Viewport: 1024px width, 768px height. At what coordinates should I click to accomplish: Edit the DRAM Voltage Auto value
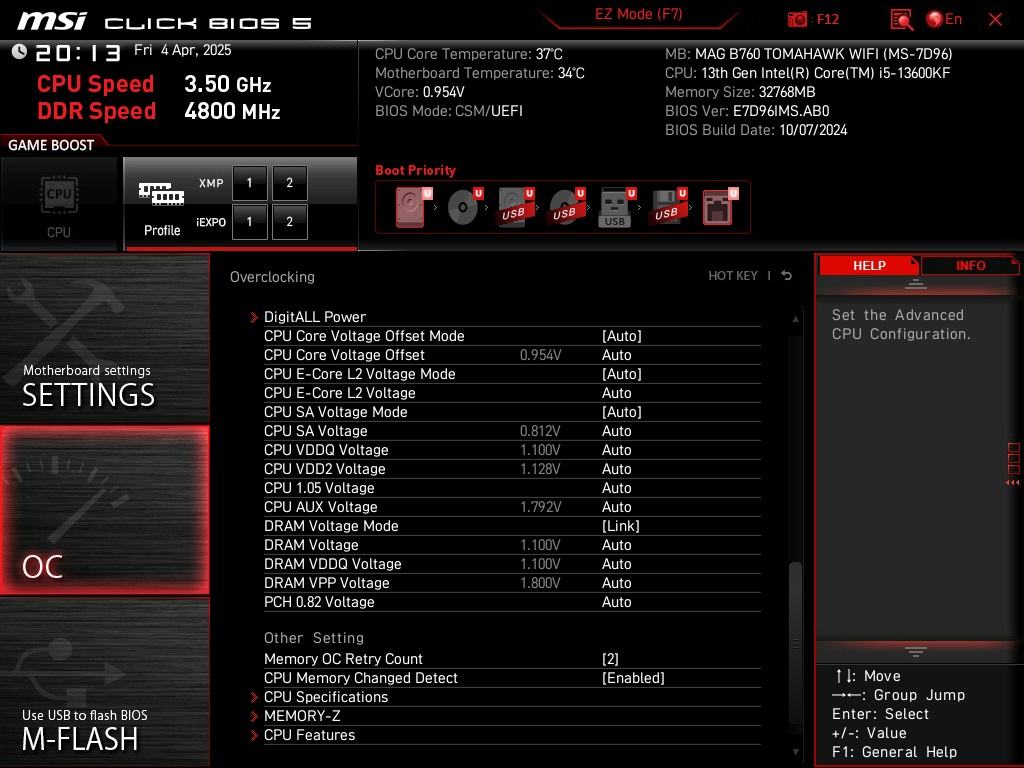click(616, 545)
